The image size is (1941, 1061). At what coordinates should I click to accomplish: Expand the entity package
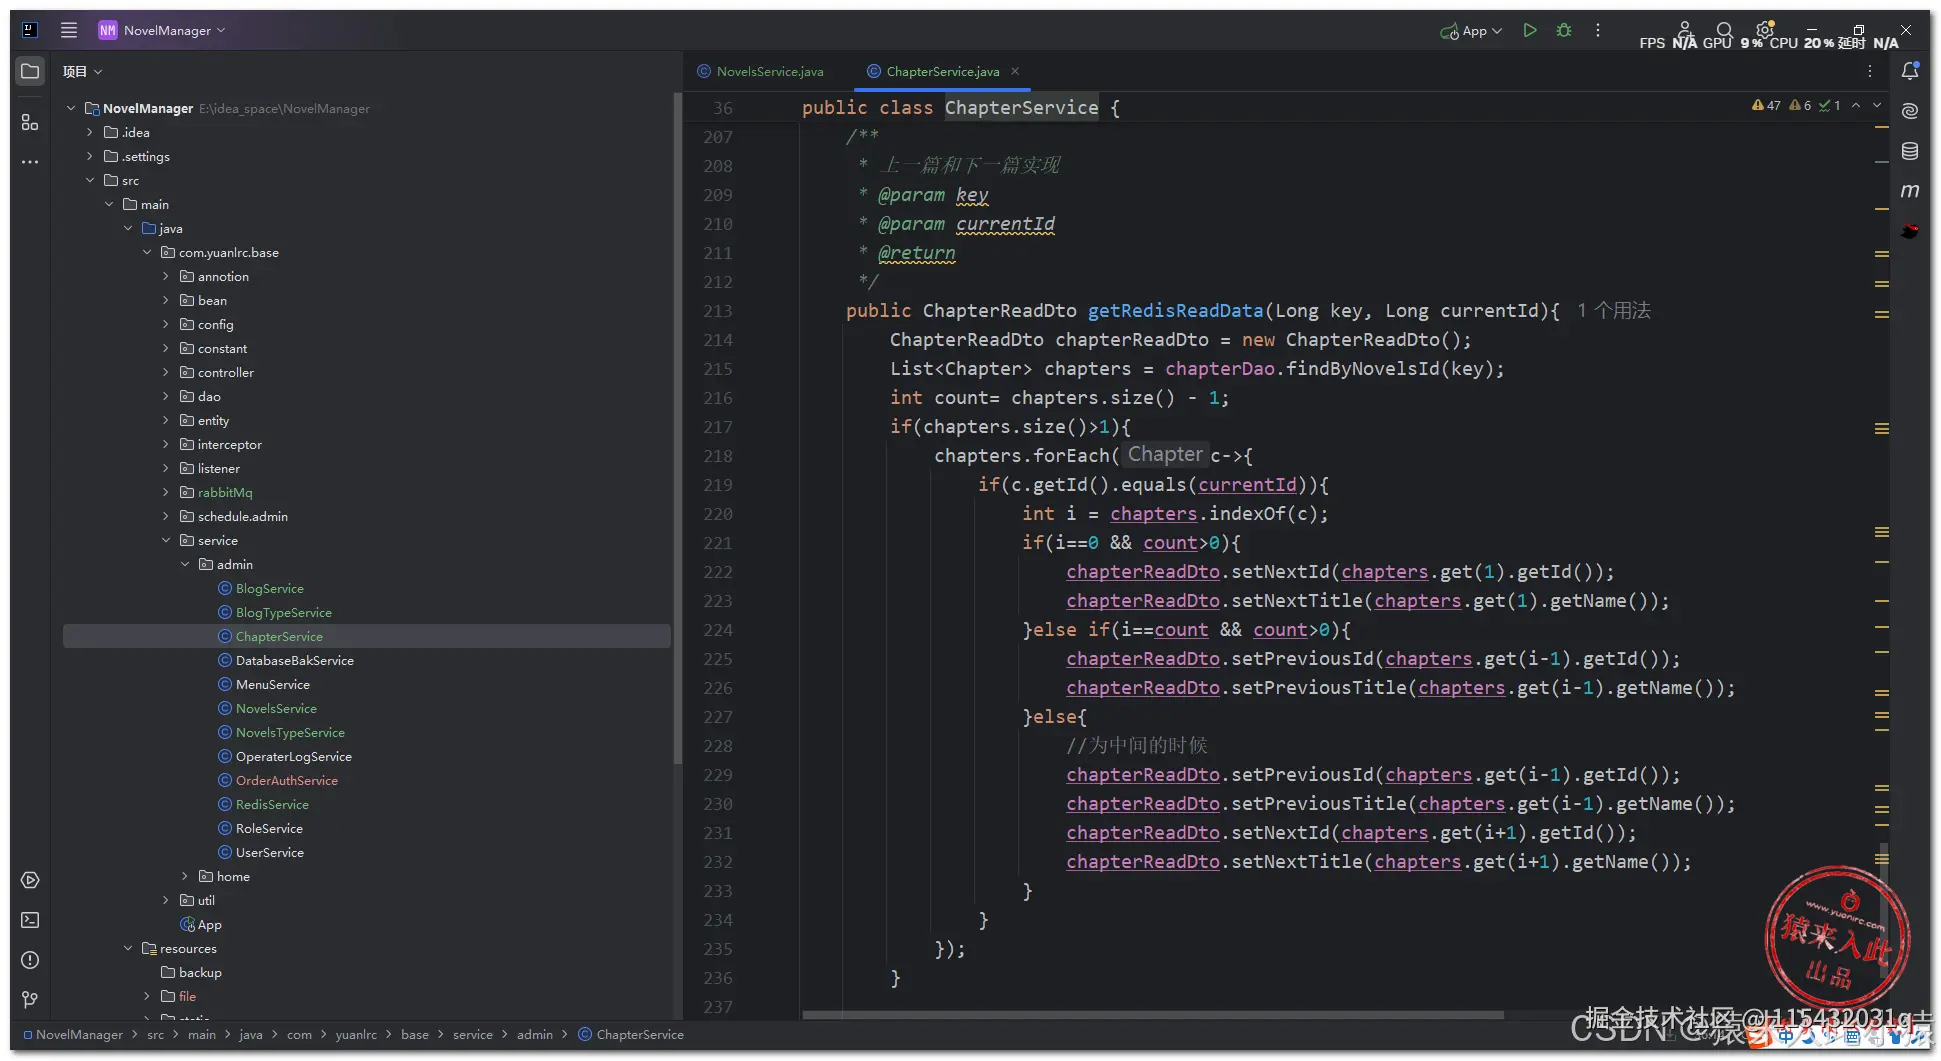tap(166, 420)
